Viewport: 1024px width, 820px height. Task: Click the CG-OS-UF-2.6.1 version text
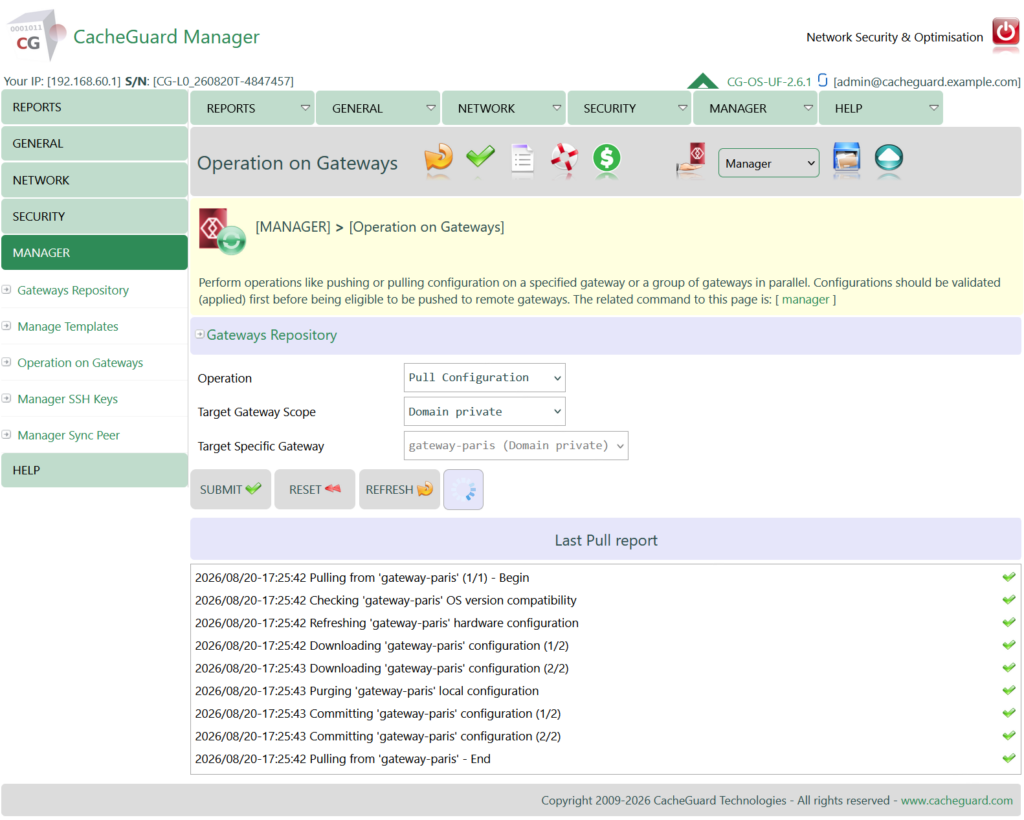769,82
